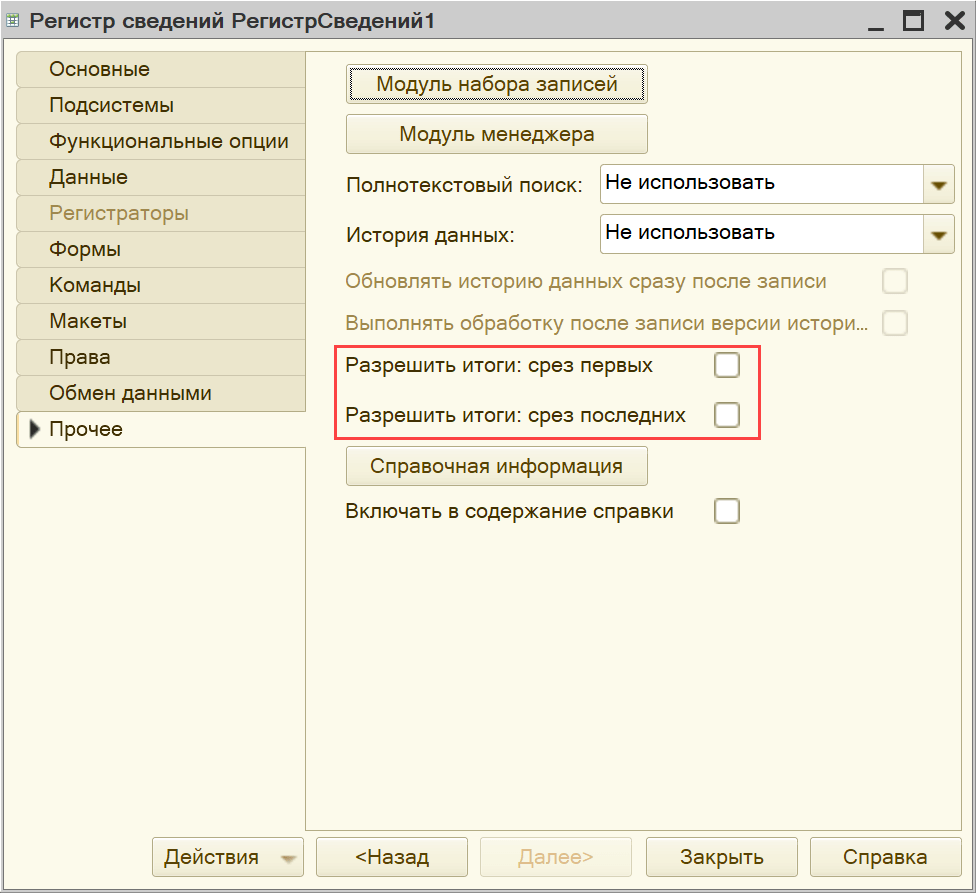
Task: Open the Полнотекстовый поиск dropdown
Action: [938, 185]
